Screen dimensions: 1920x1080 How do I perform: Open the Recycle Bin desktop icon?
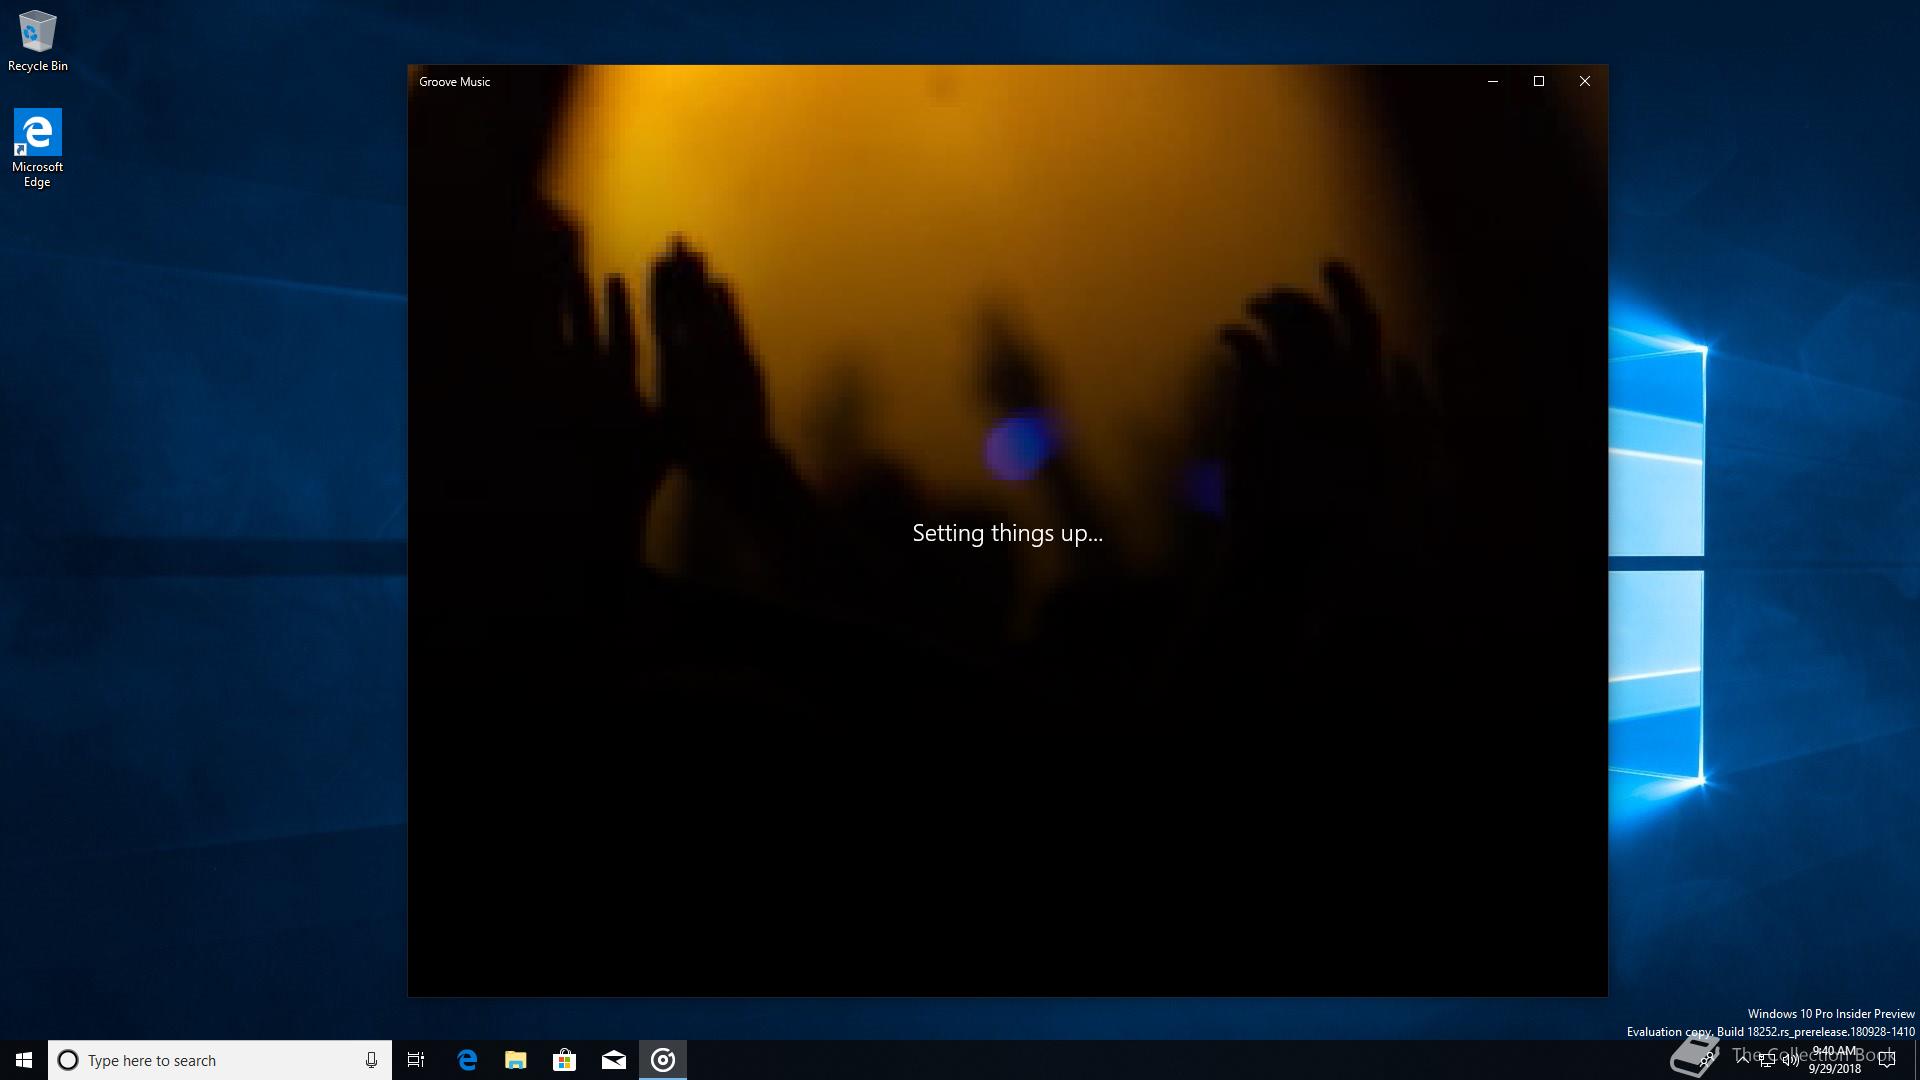[37, 40]
